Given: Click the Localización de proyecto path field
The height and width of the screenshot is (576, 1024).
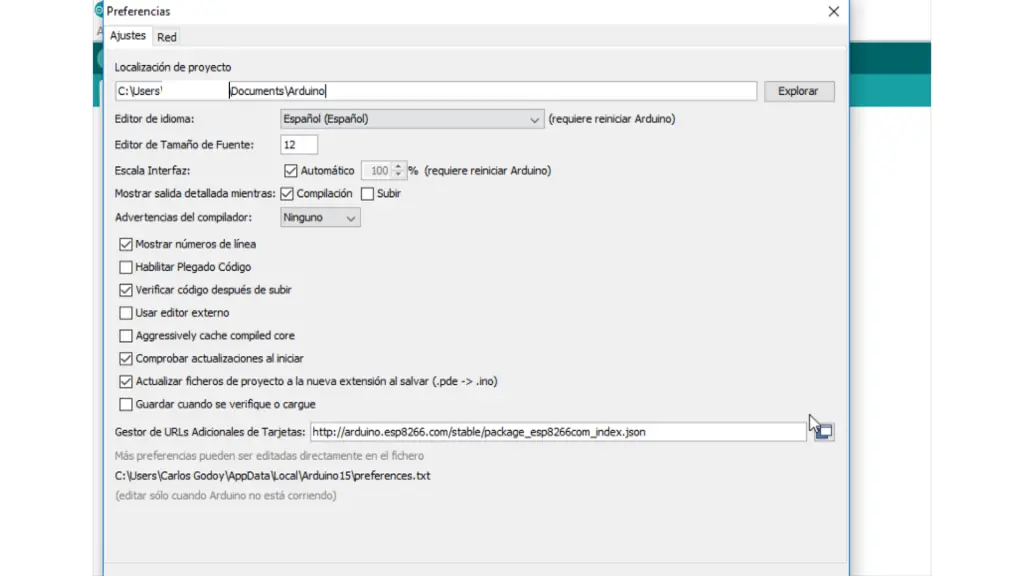Looking at the screenshot, I should tap(436, 91).
